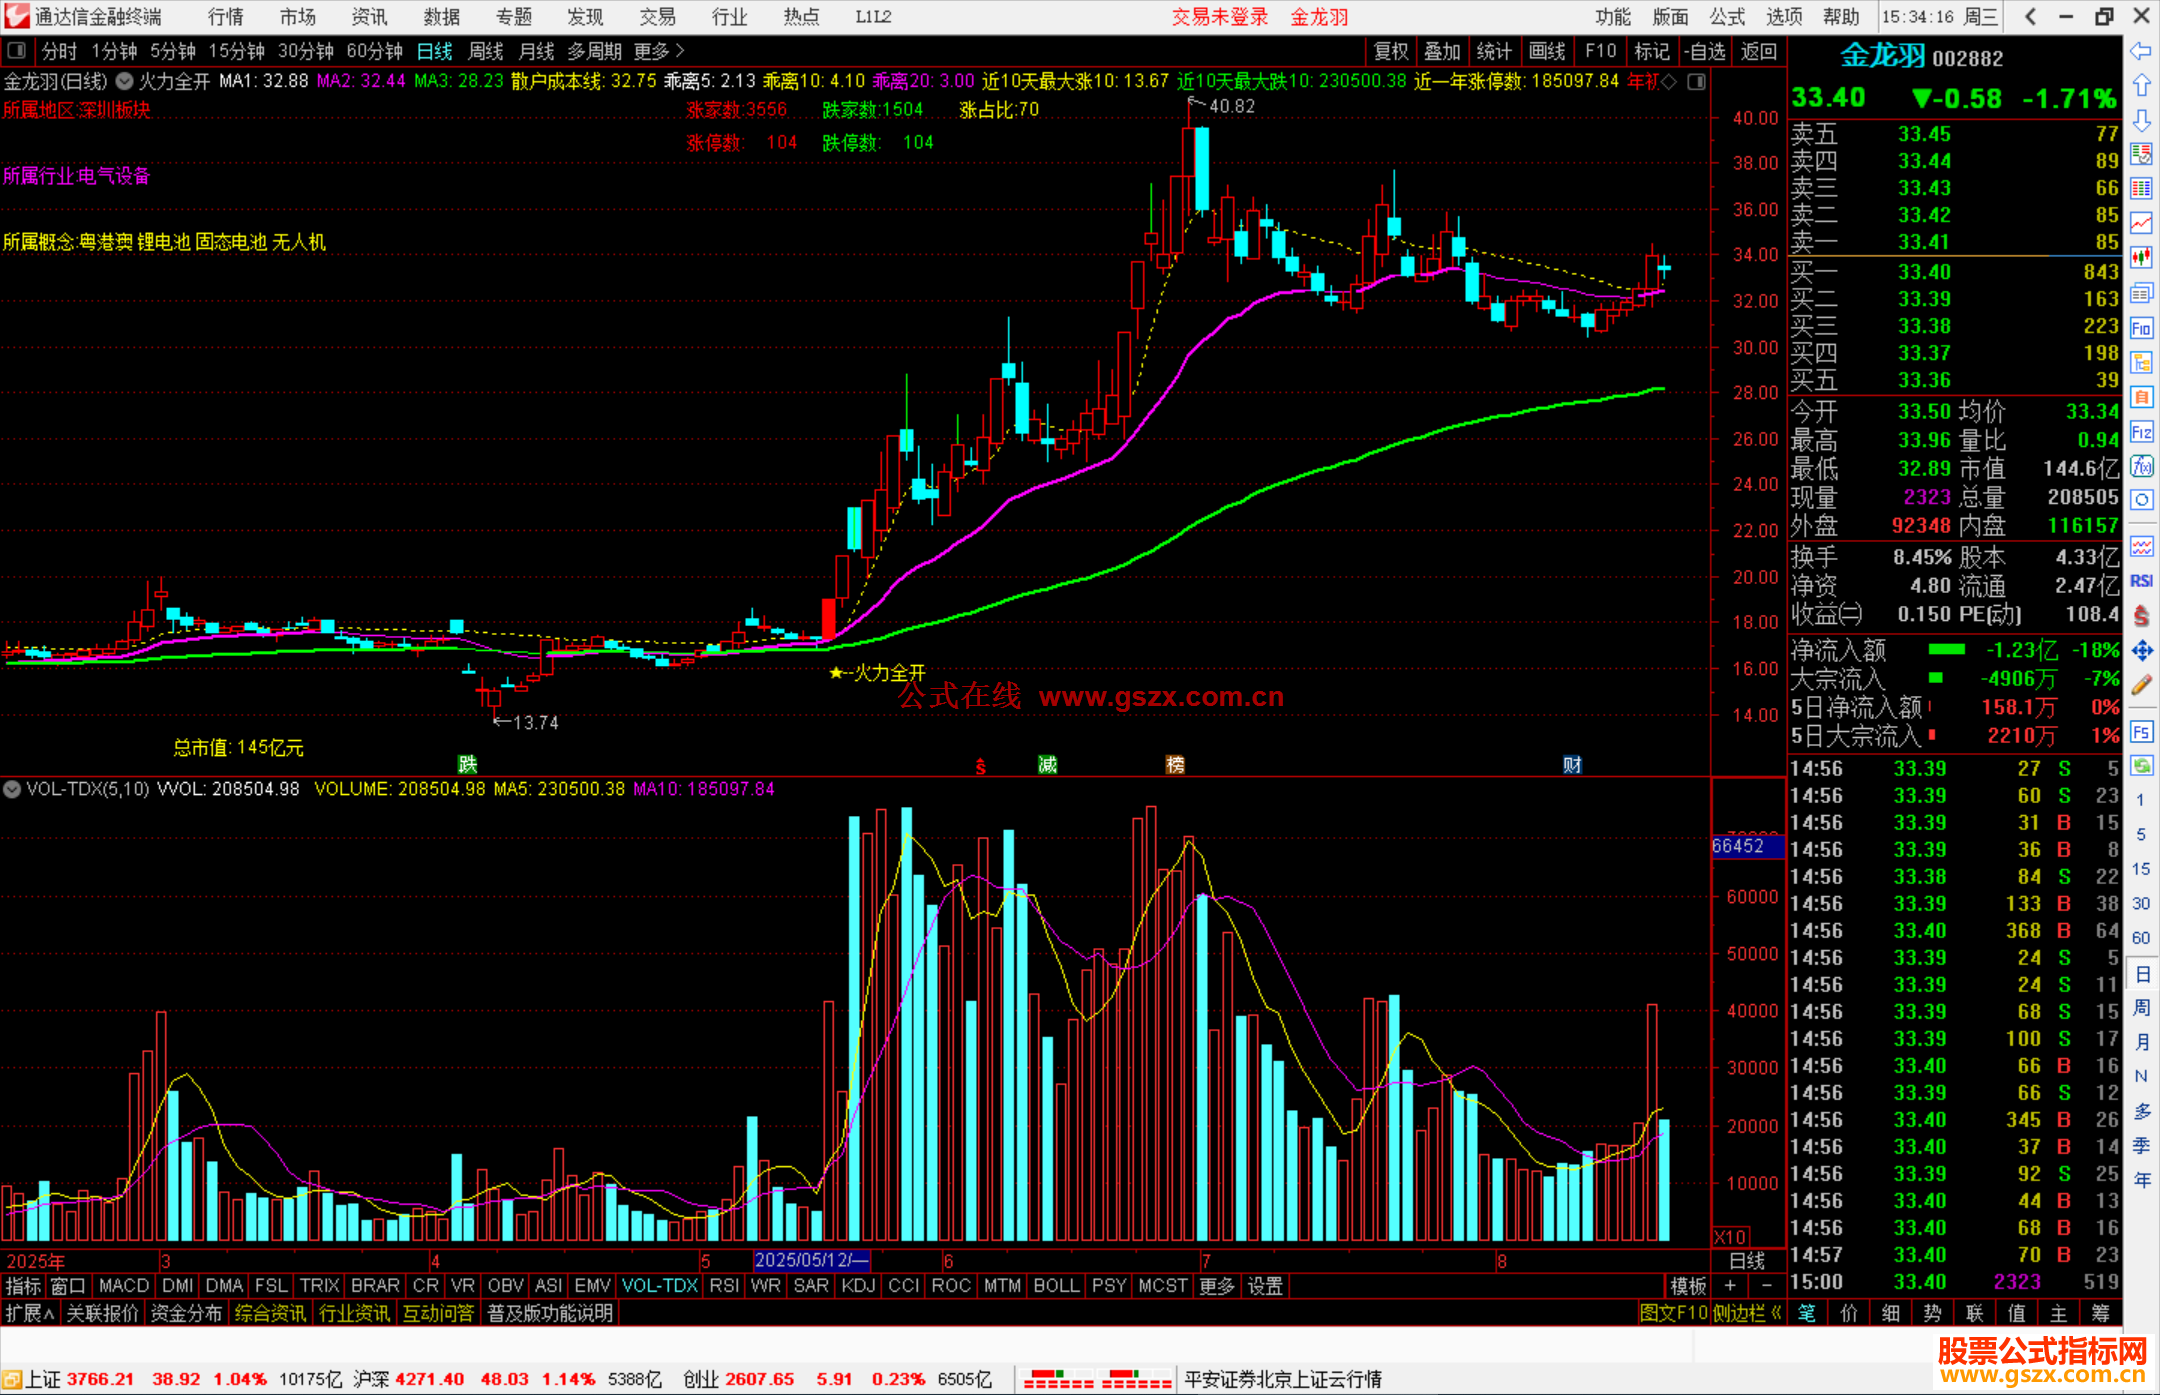Click the minus zoom button near 模板

pyautogui.click(x=1766, y=1286)
